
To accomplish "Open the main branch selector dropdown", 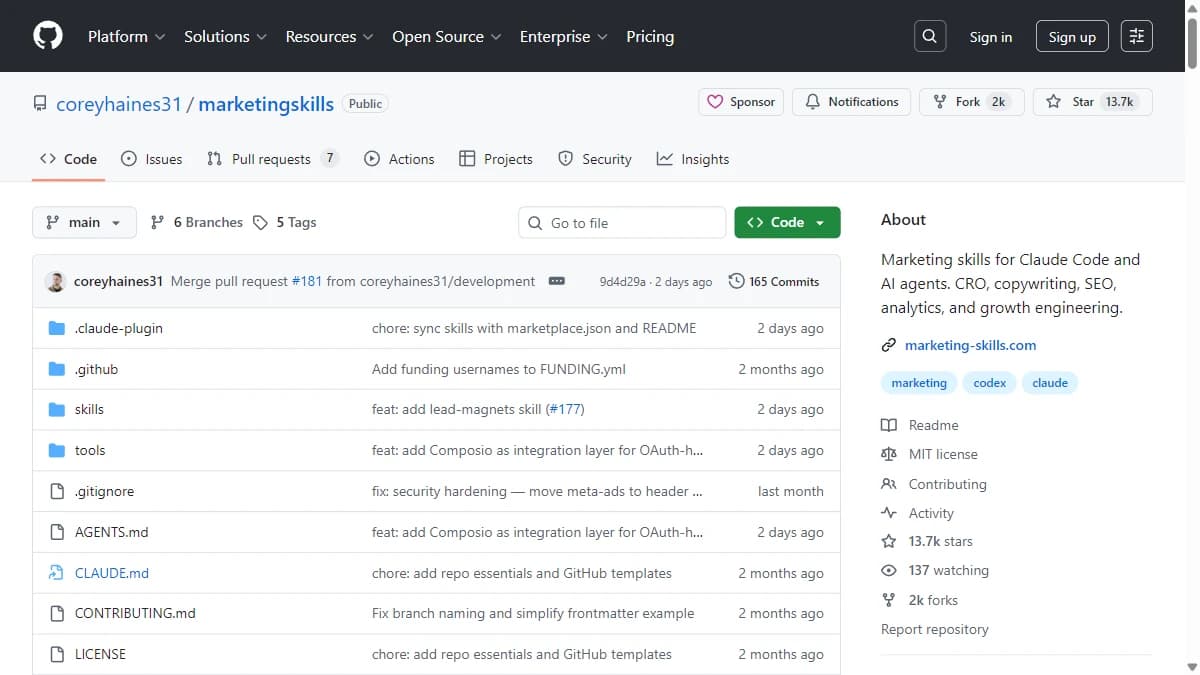I will [x=84, y=222].
